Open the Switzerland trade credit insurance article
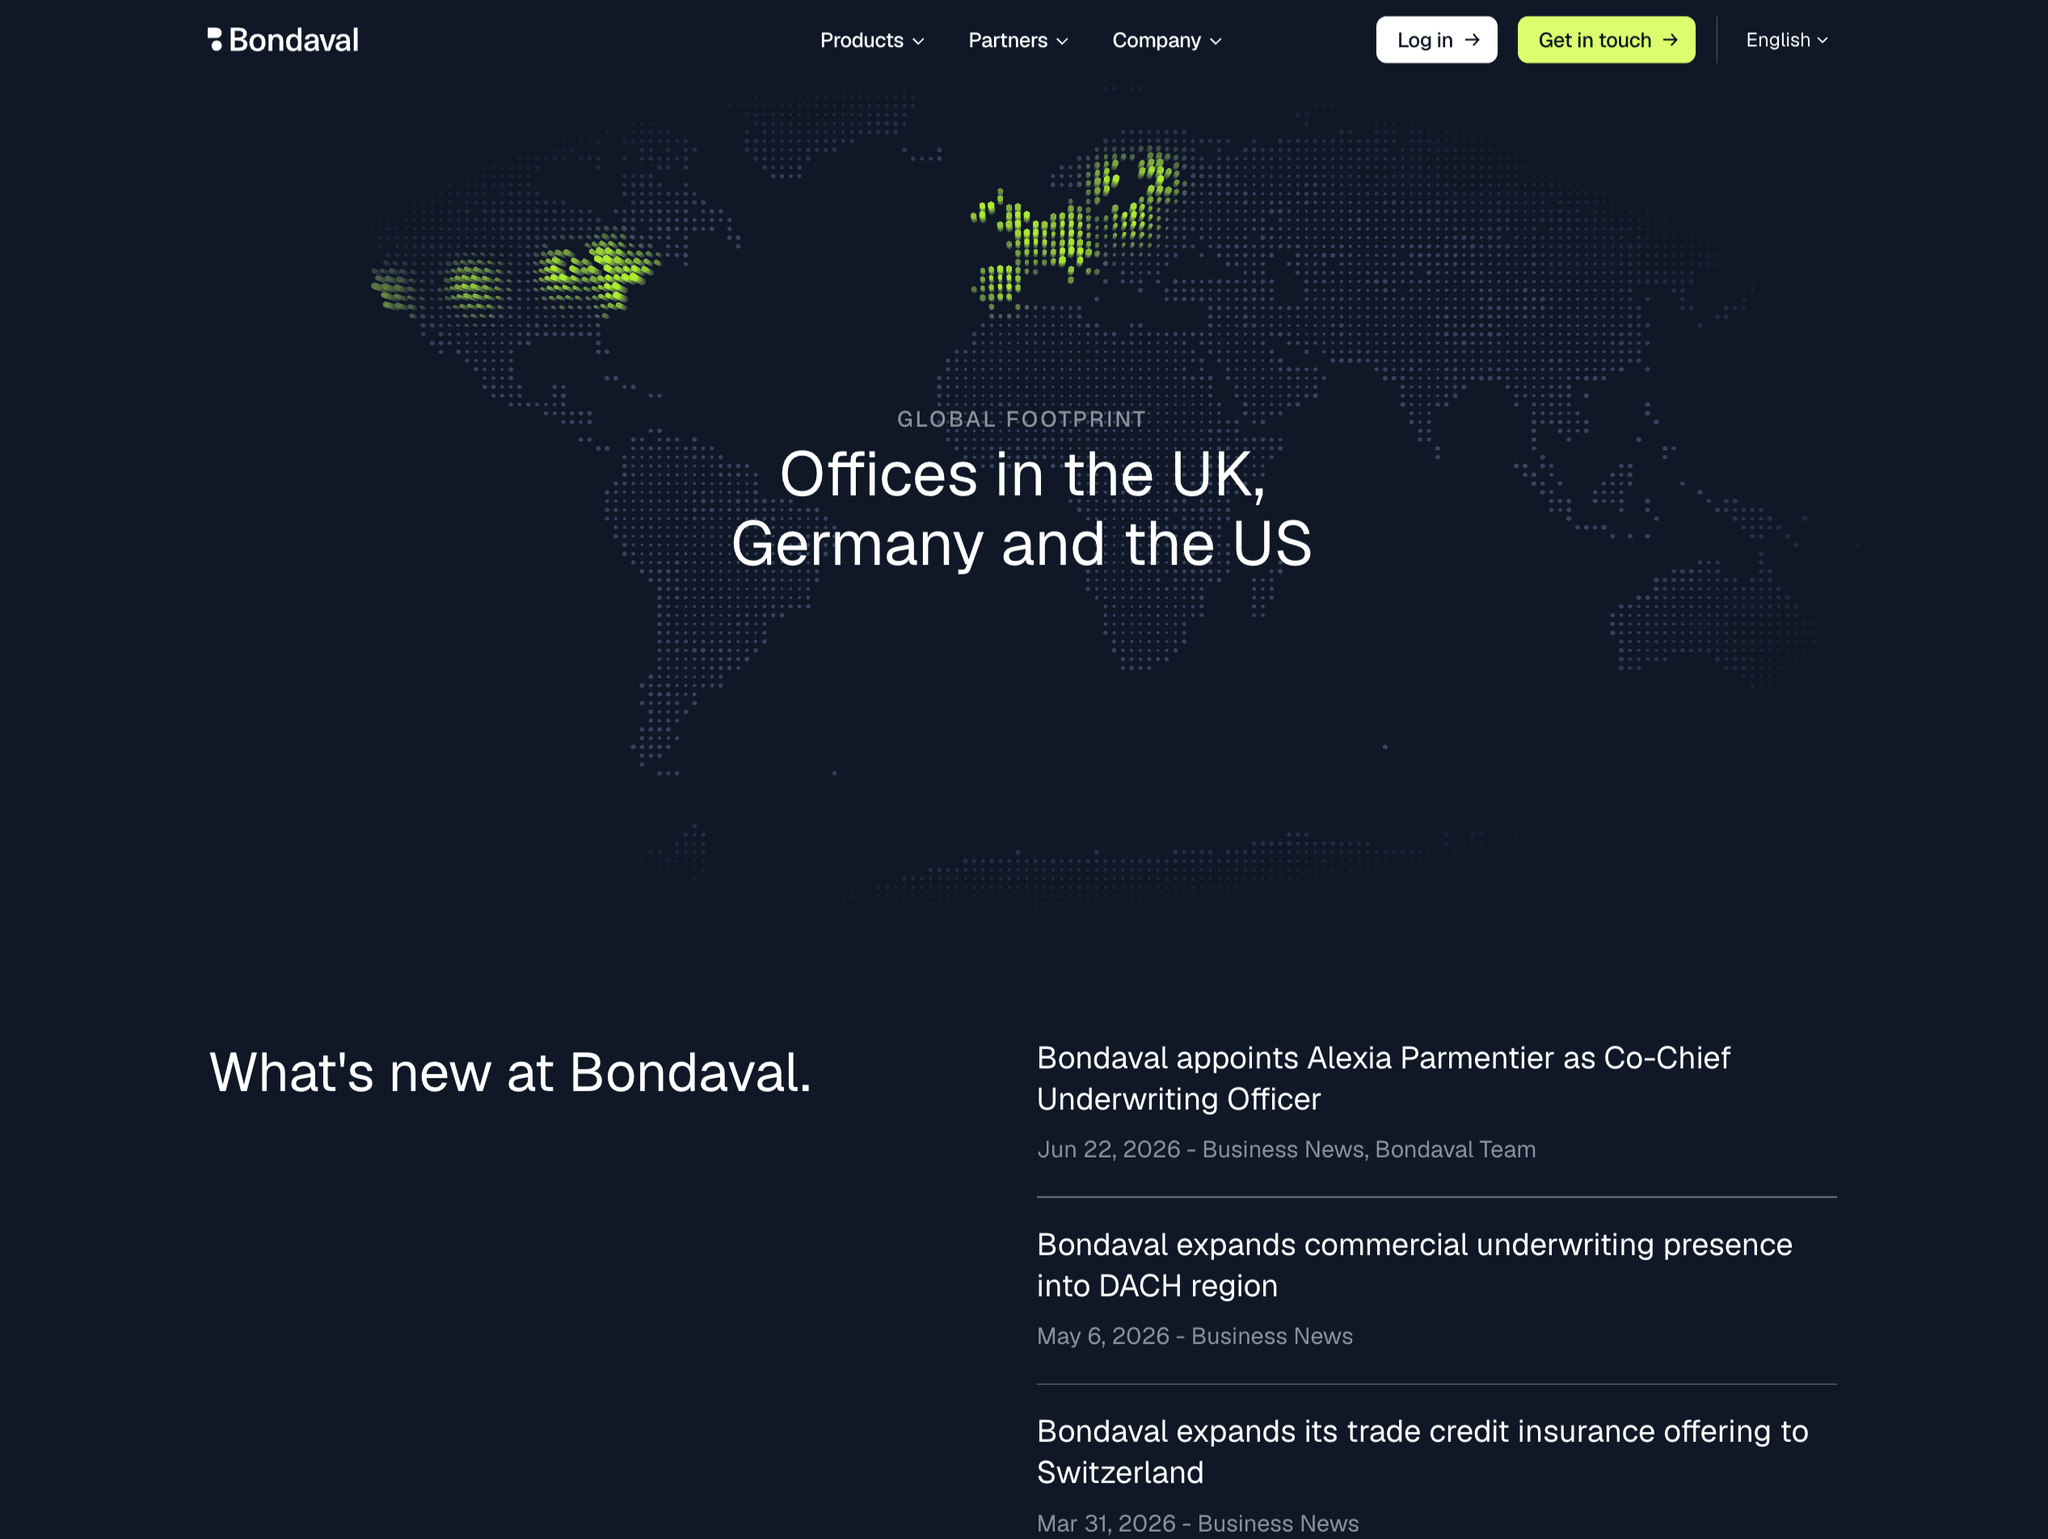This screenshot has width=2048, height=1539. [x=1422, y=1452]
